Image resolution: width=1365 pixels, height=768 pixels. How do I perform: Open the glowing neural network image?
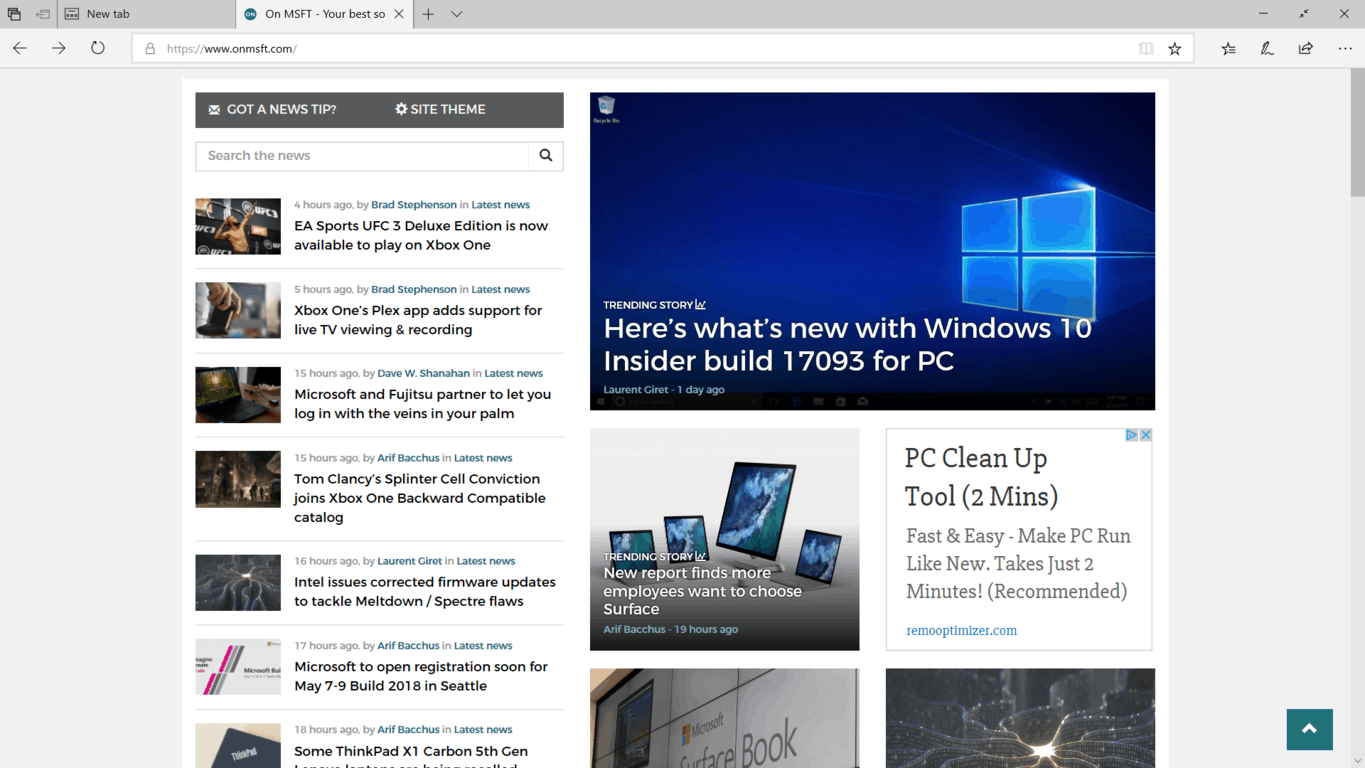coord(1020,718)
